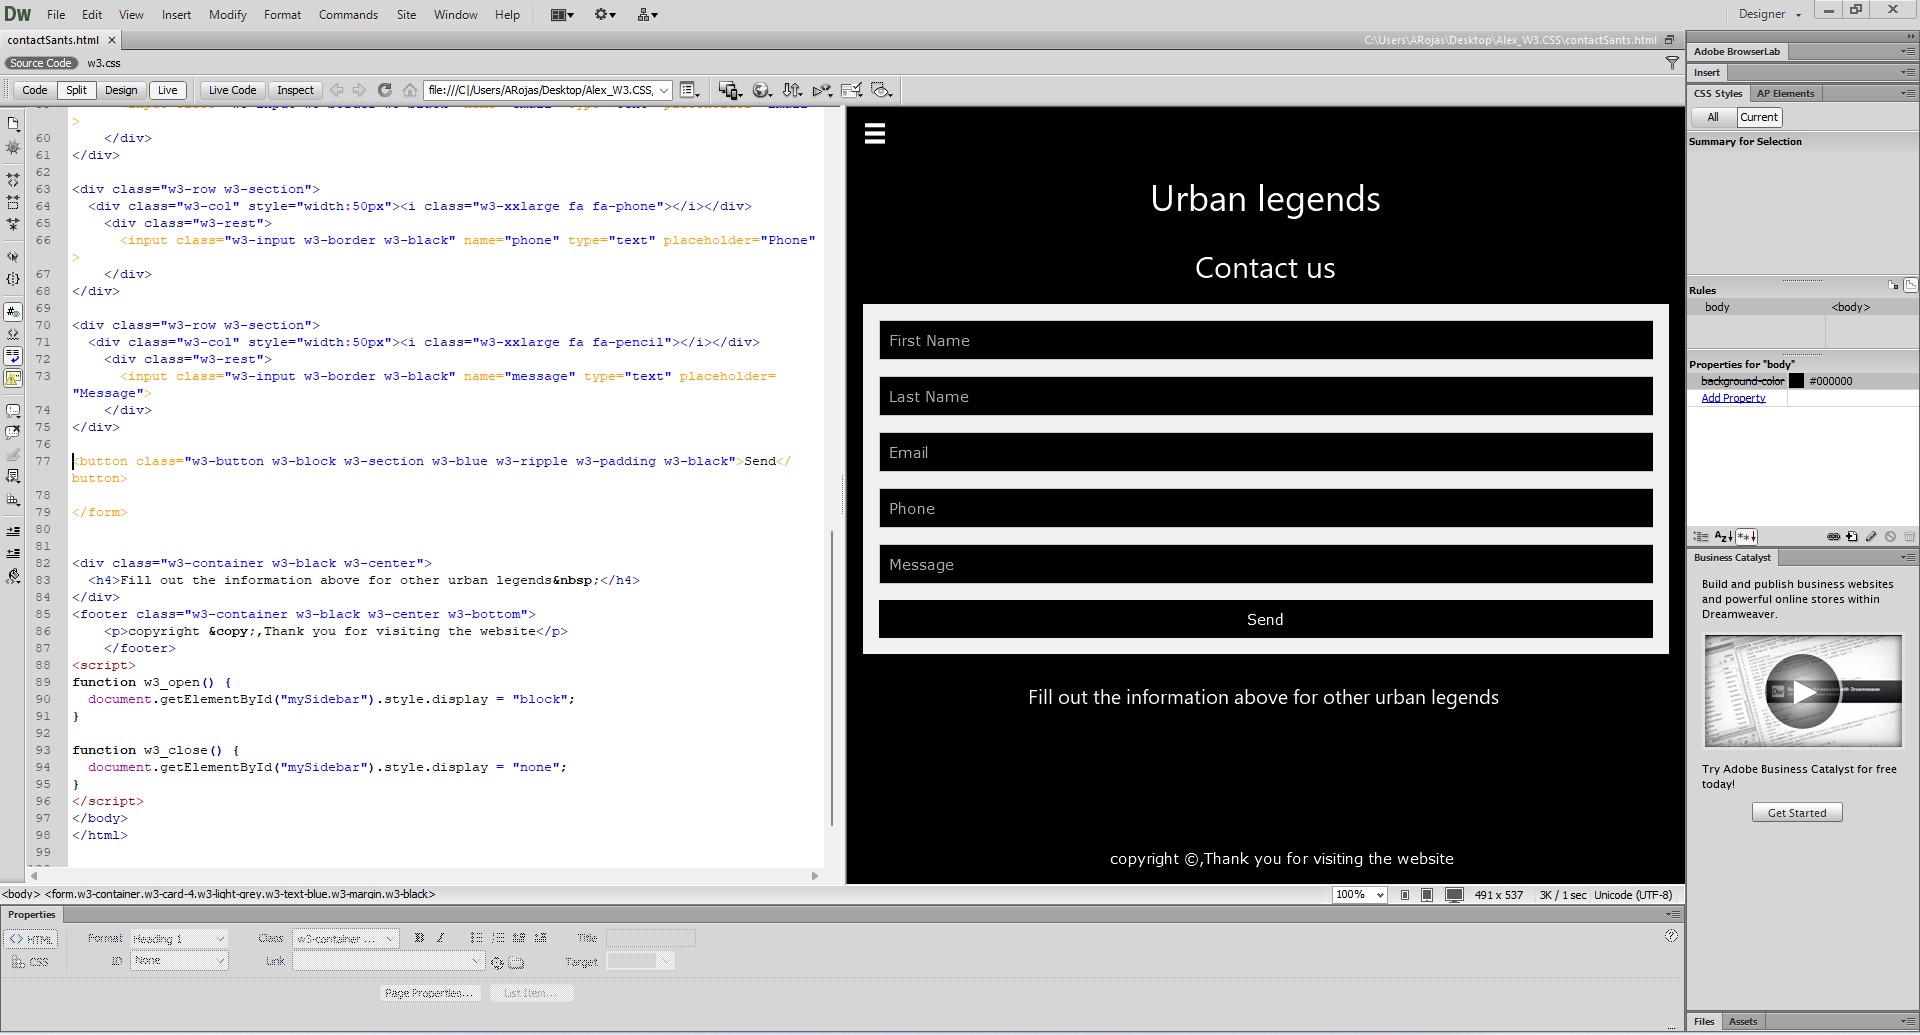Switch to the AP Elements tab

[x=1785, y=93]
